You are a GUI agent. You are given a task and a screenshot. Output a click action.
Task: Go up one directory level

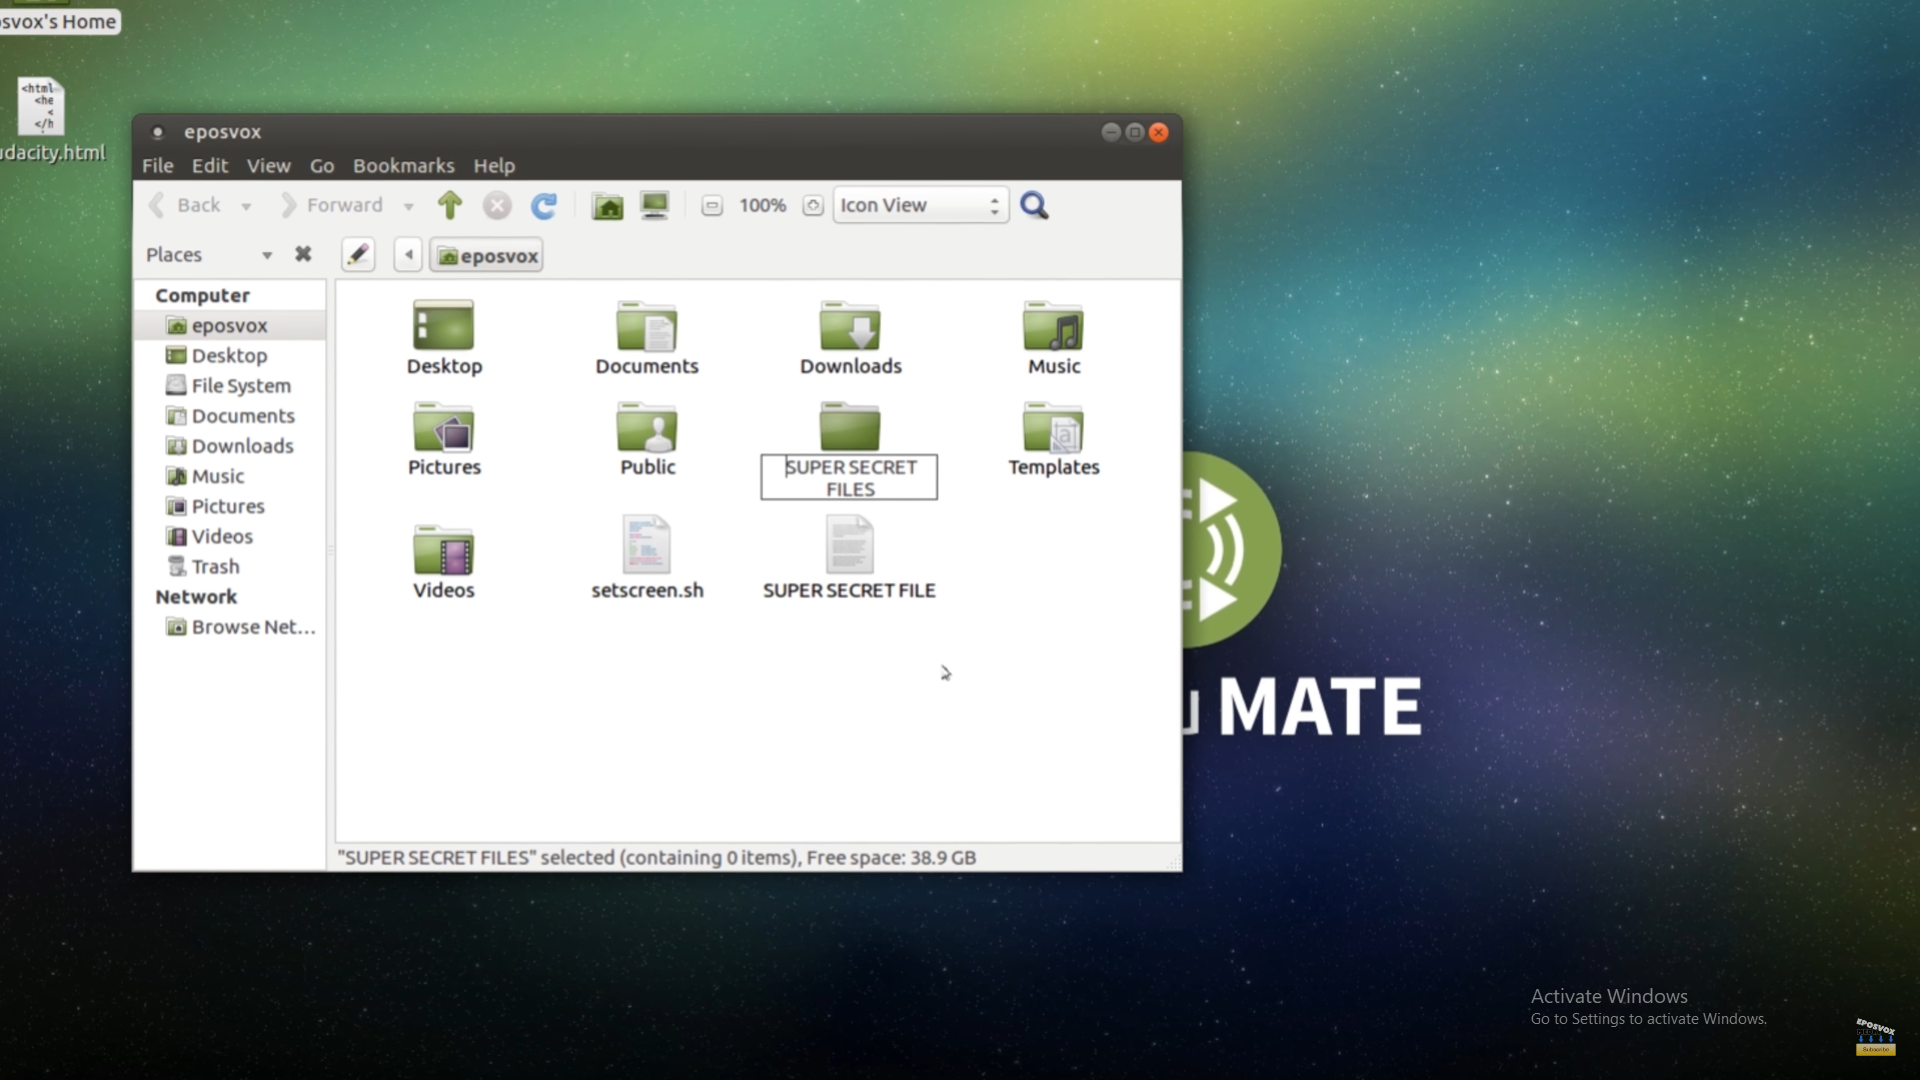[450, 206]
